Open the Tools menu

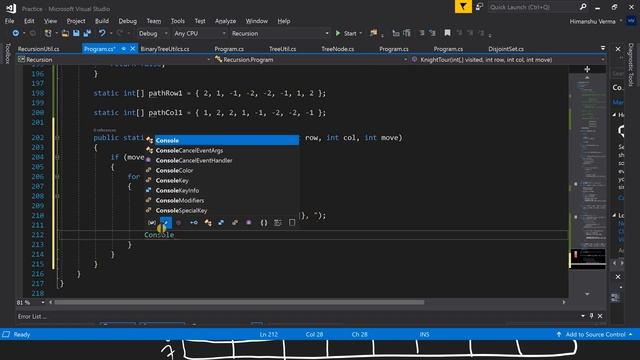178,21
